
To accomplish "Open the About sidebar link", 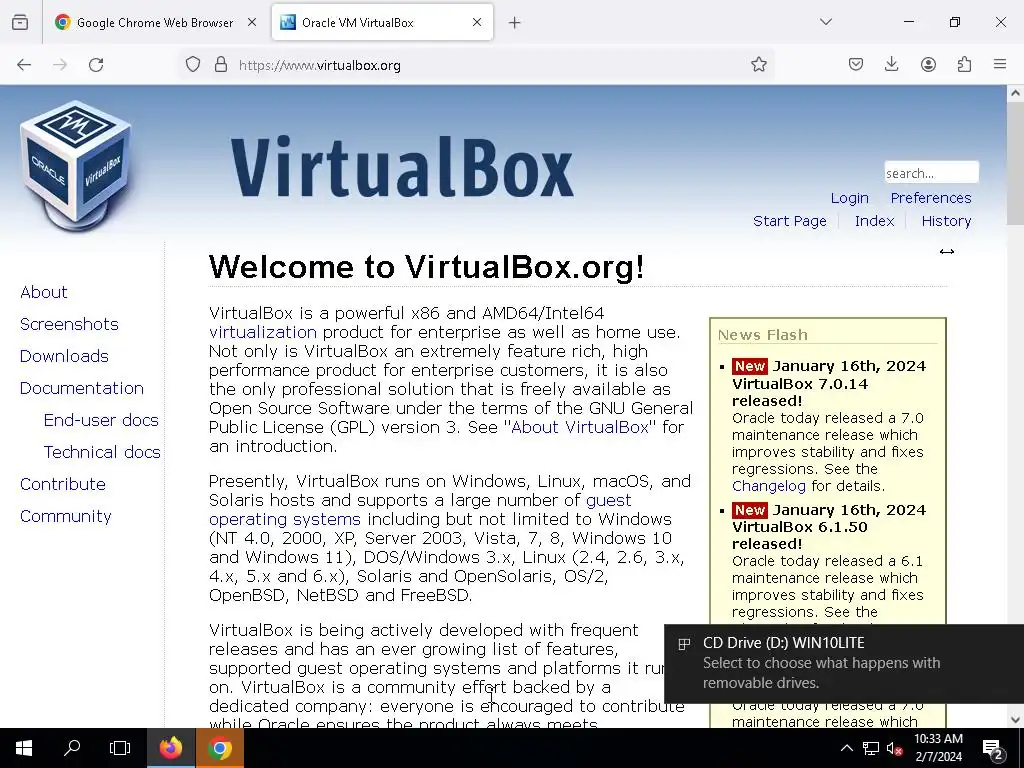I will pos(44,292).
